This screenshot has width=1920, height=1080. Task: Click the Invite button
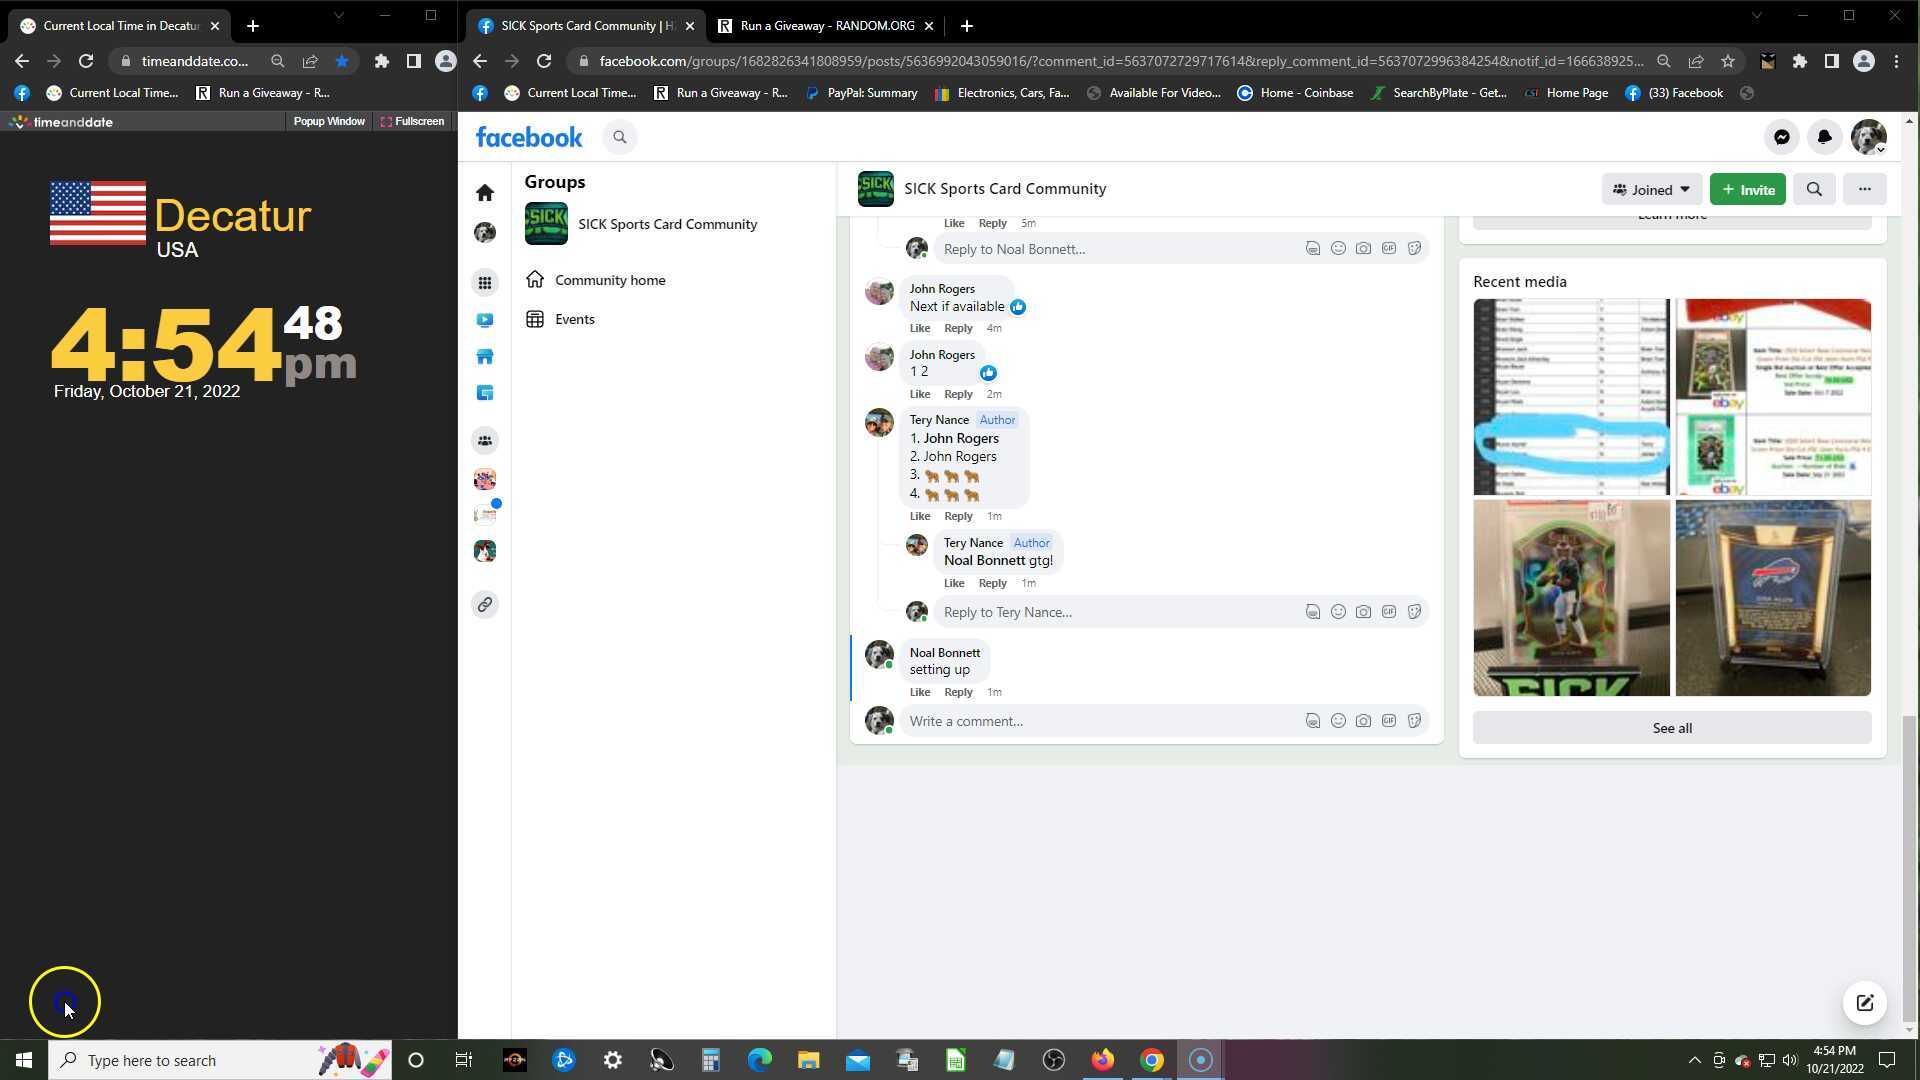[1747, 189]
